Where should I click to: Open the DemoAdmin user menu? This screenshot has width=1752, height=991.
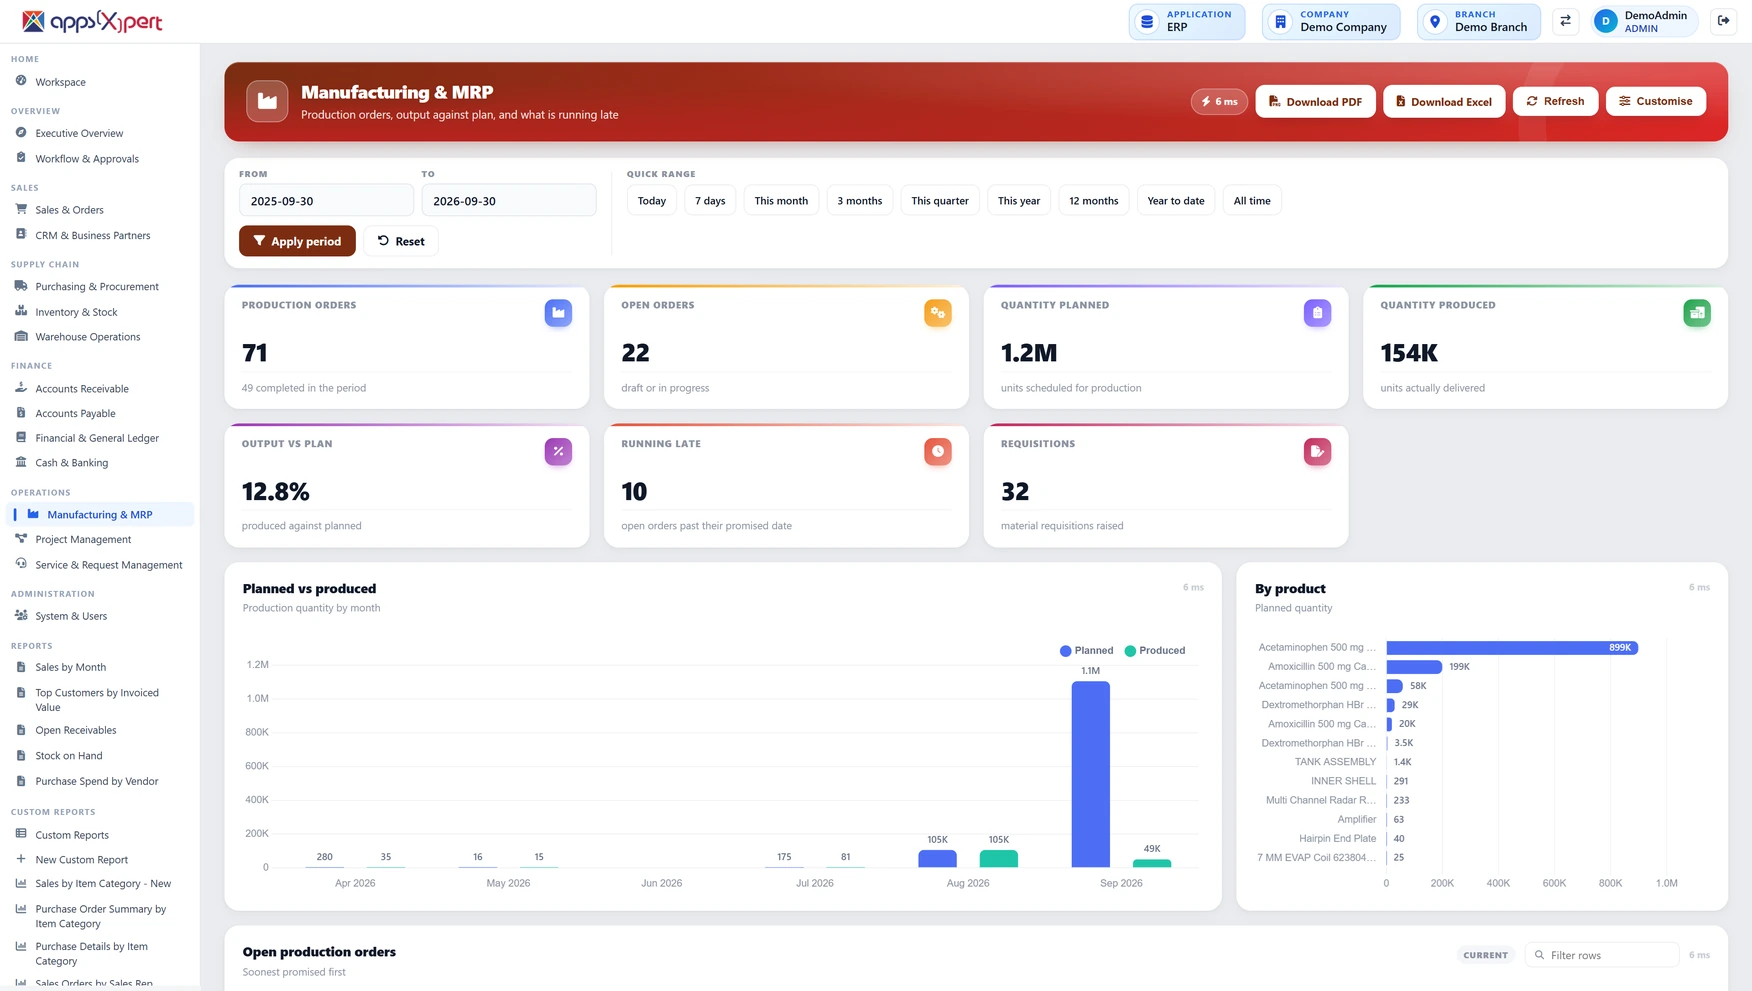tap(1644, 21)
